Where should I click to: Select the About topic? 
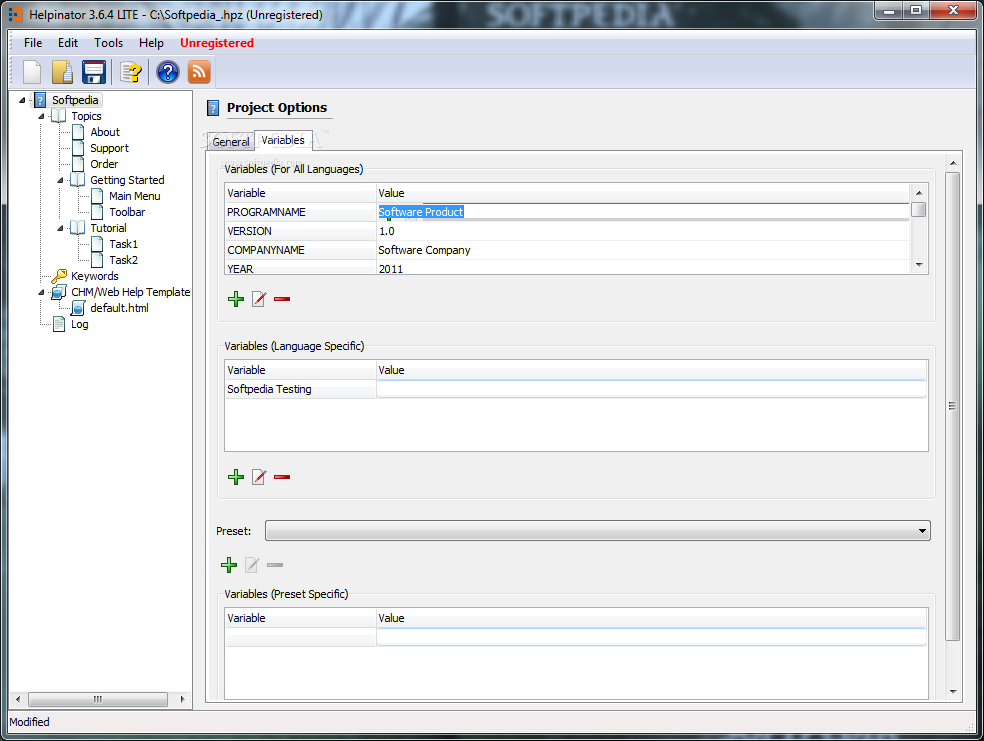(x=105, y=132)
